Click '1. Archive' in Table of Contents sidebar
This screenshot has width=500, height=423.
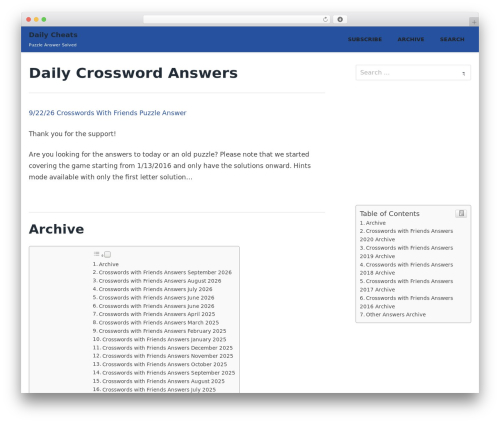373,223
